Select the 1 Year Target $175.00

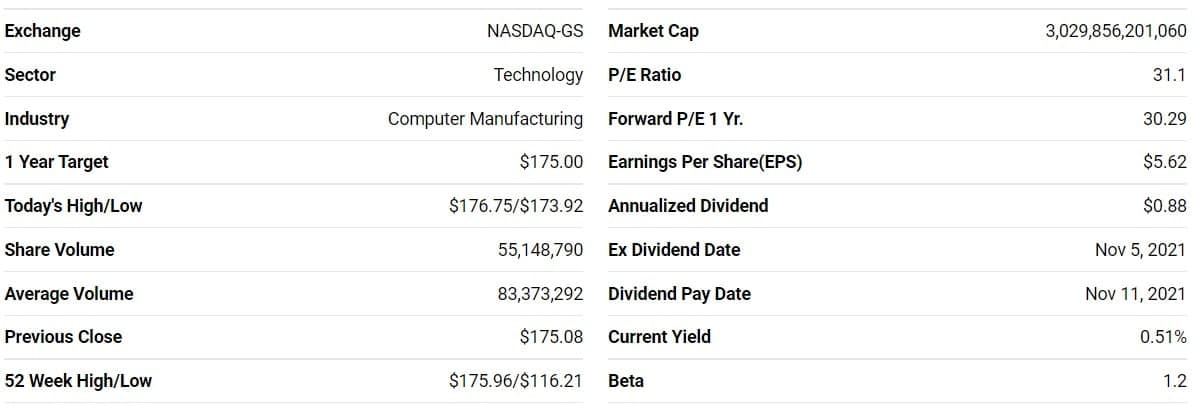point(551,162)
